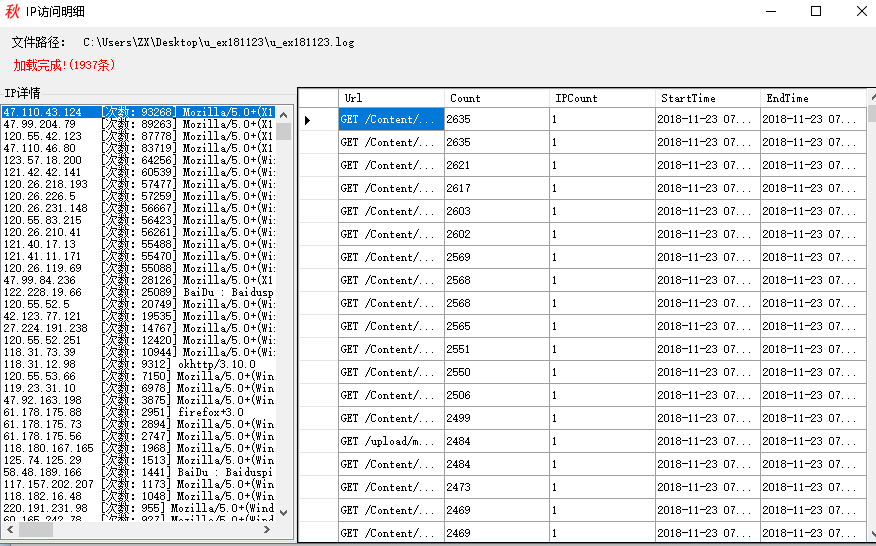
Task: Click the IP list scroll-down arrow
Action: (284, 512)
